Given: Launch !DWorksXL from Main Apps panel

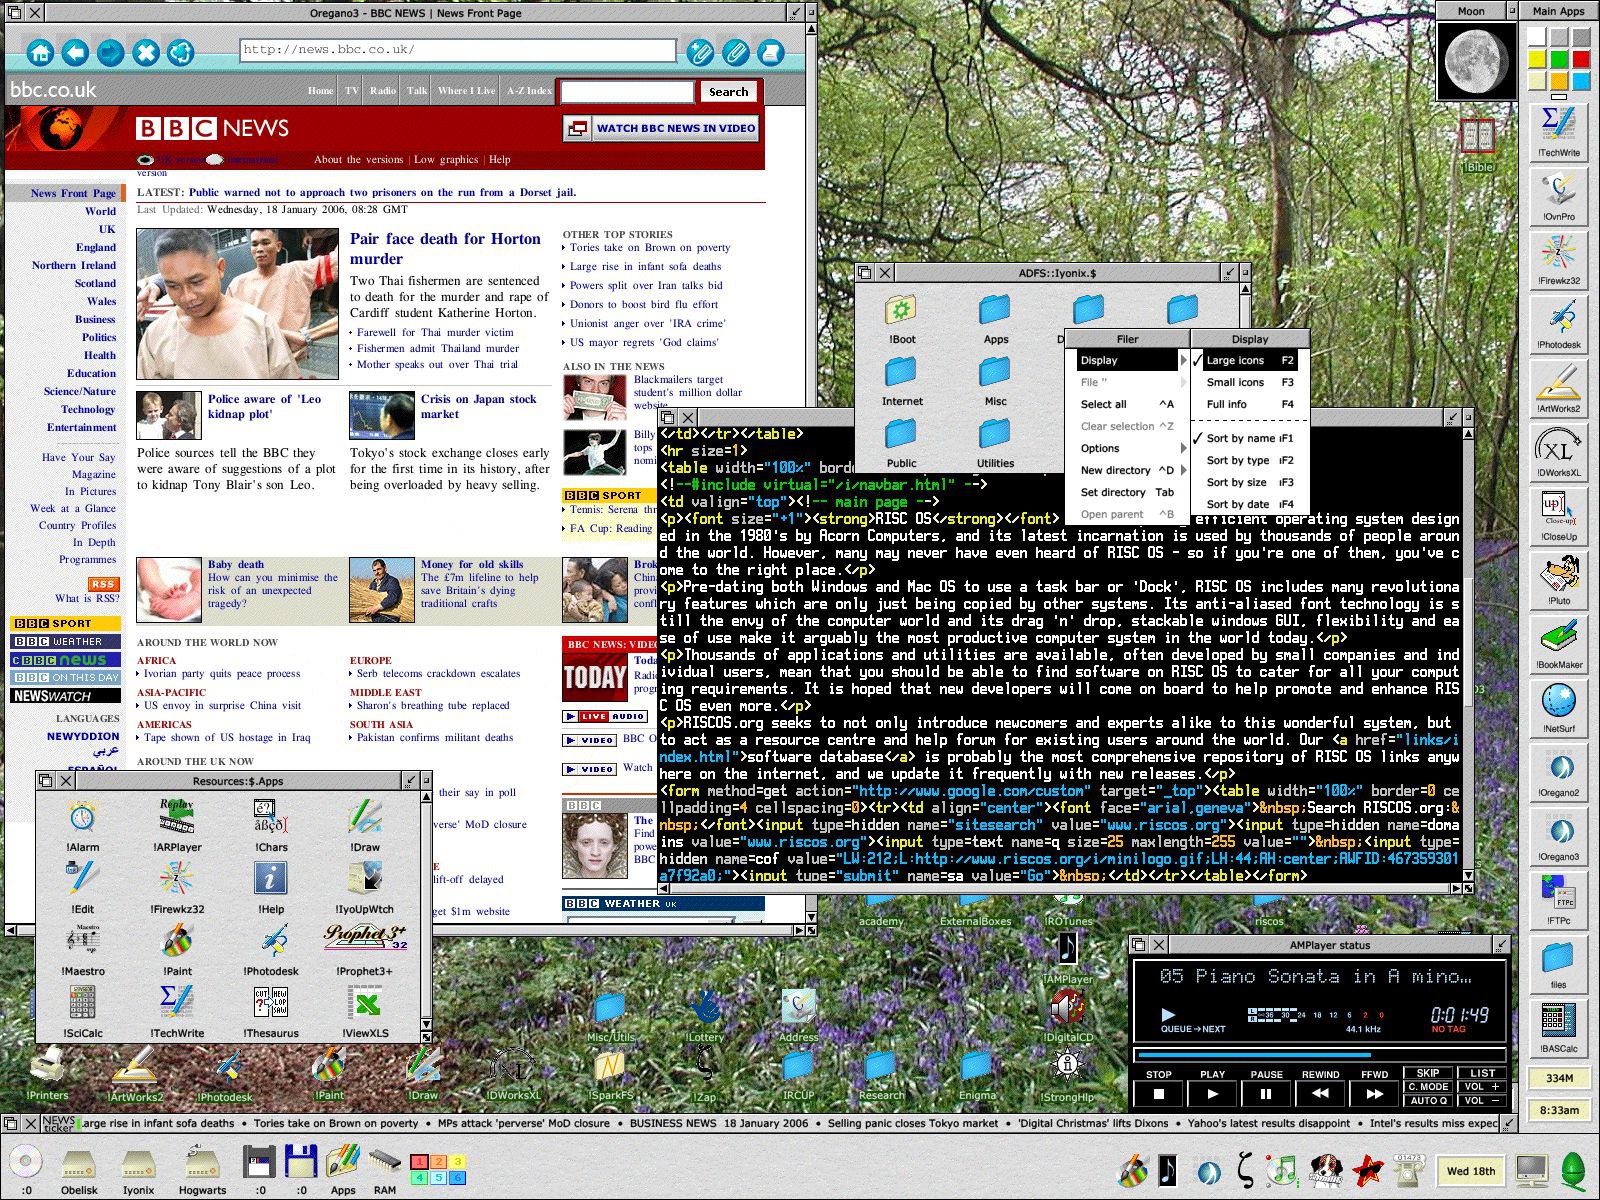Looking at the screenshot, I should [x=1559, y=452].
